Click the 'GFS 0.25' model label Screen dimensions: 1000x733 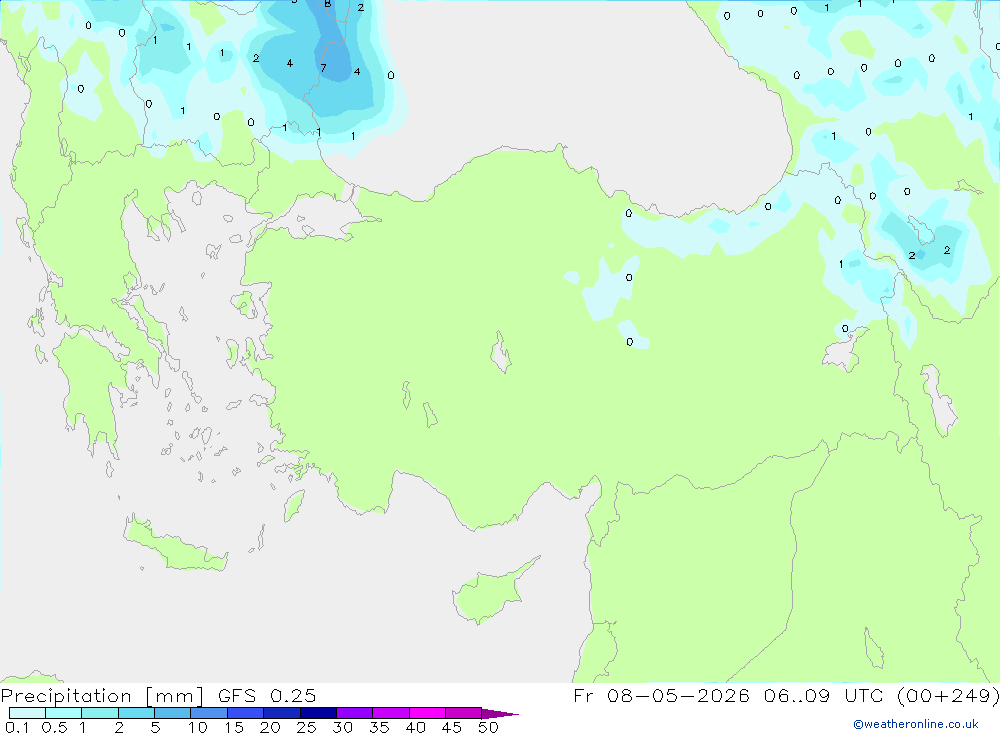pyautogui.click(x=267, y=696)
